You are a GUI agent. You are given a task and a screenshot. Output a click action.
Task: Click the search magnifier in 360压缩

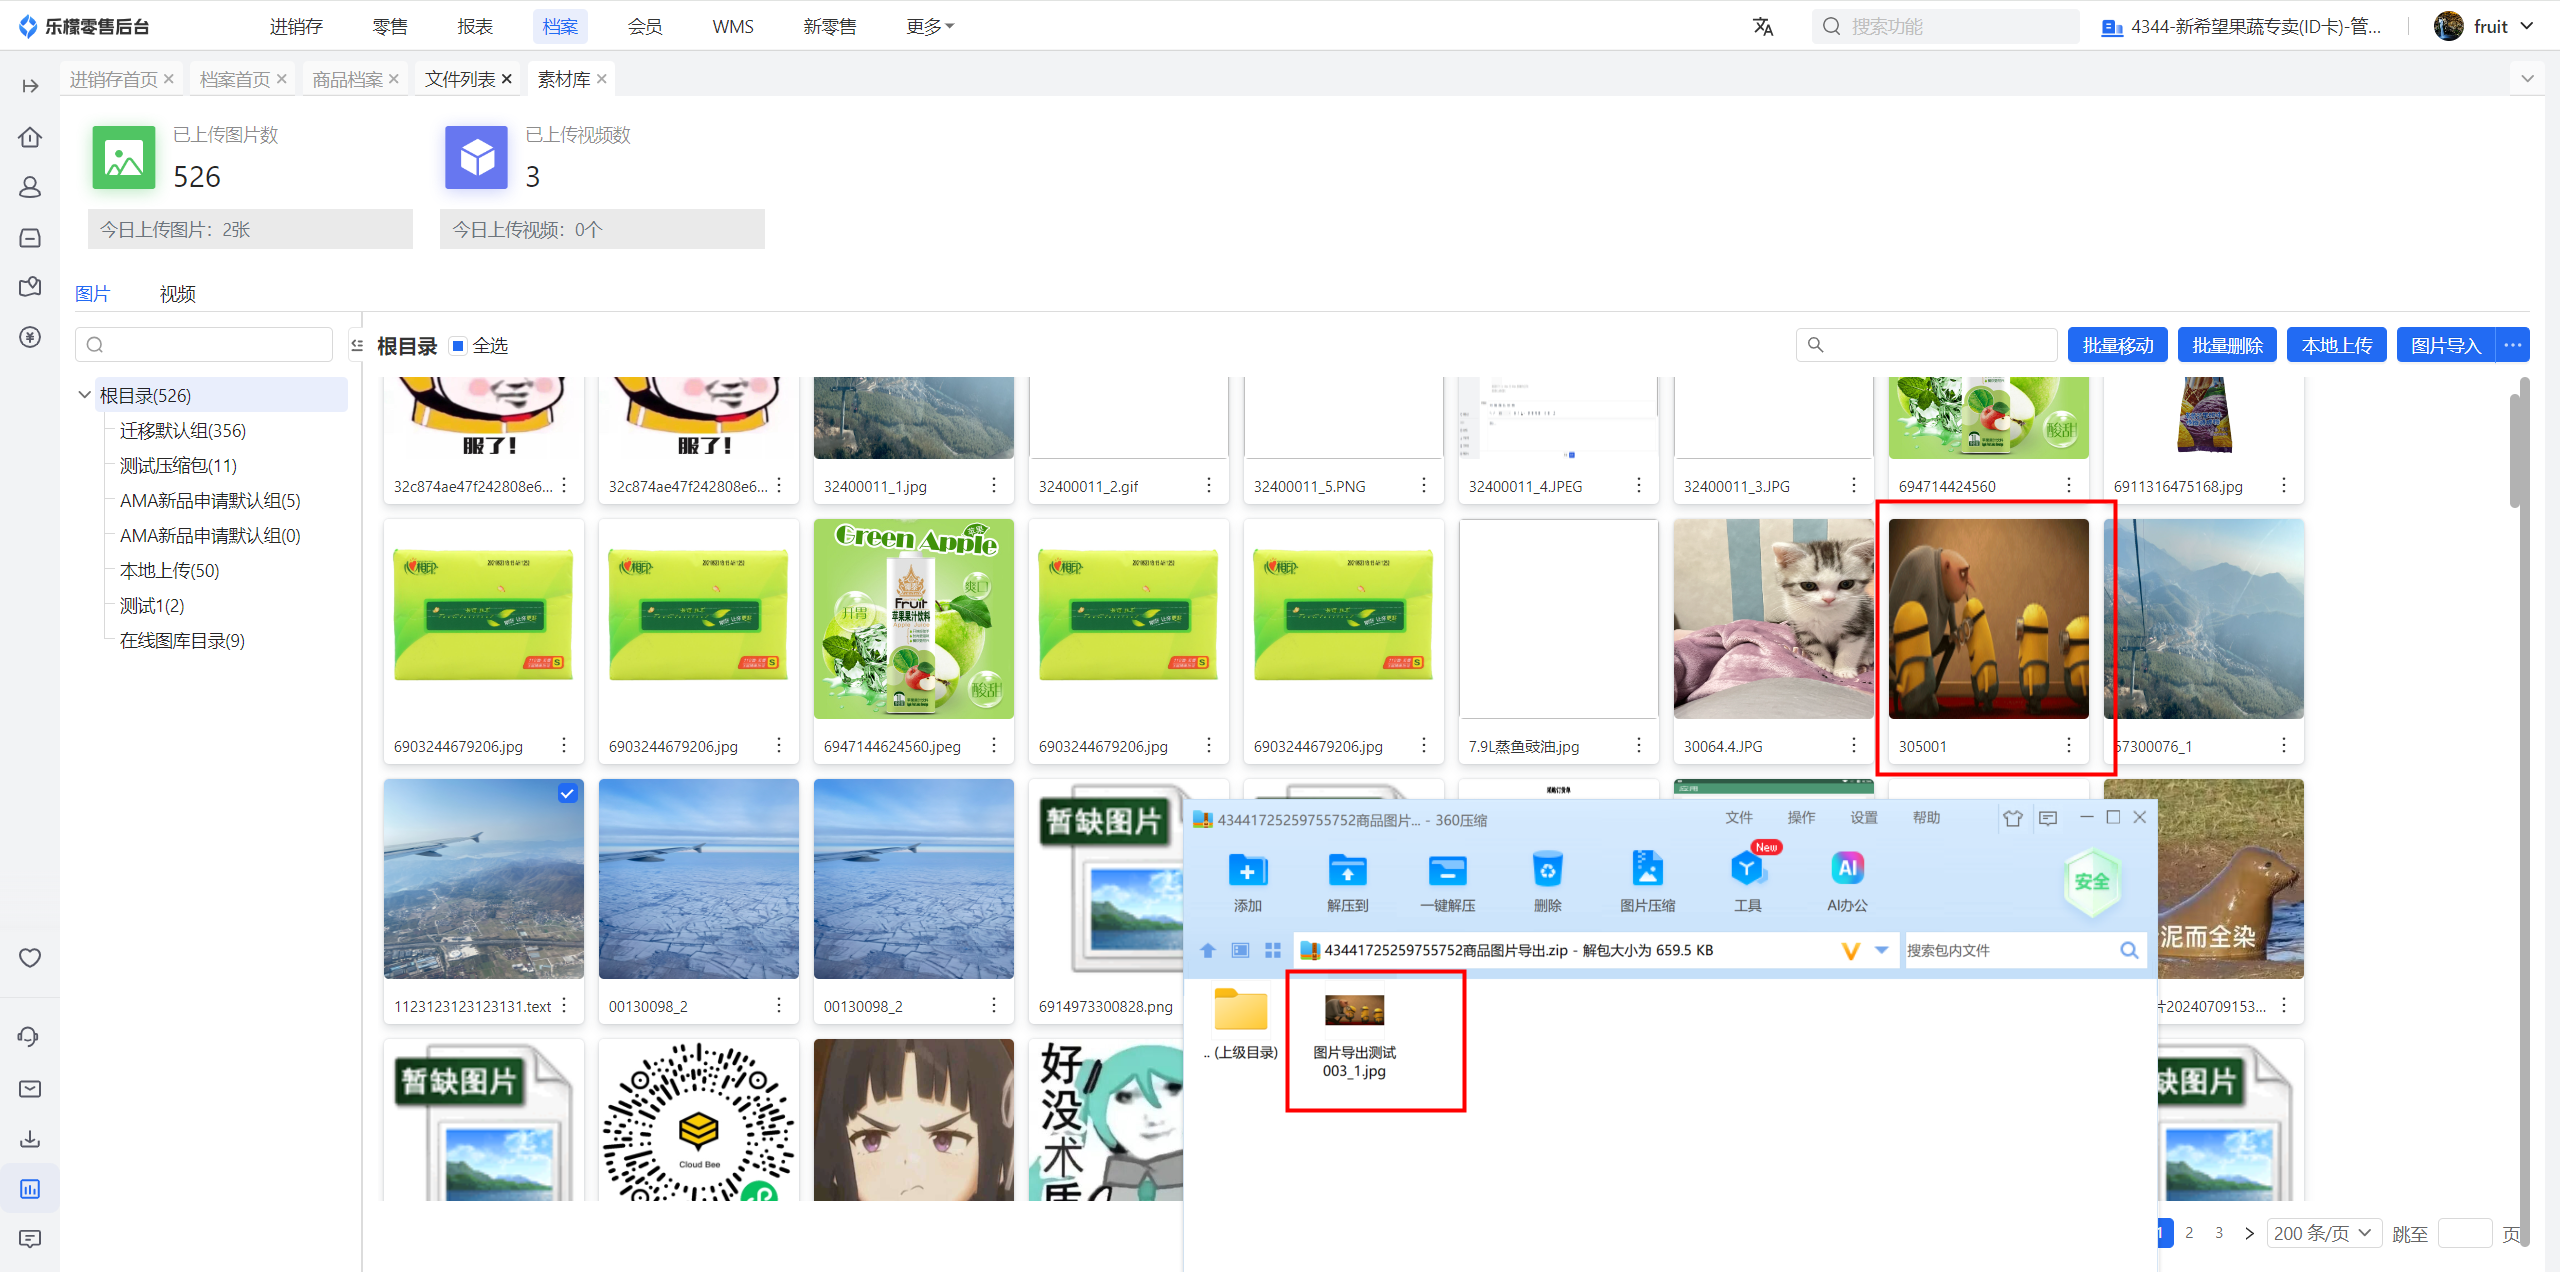click(2129, 950)
